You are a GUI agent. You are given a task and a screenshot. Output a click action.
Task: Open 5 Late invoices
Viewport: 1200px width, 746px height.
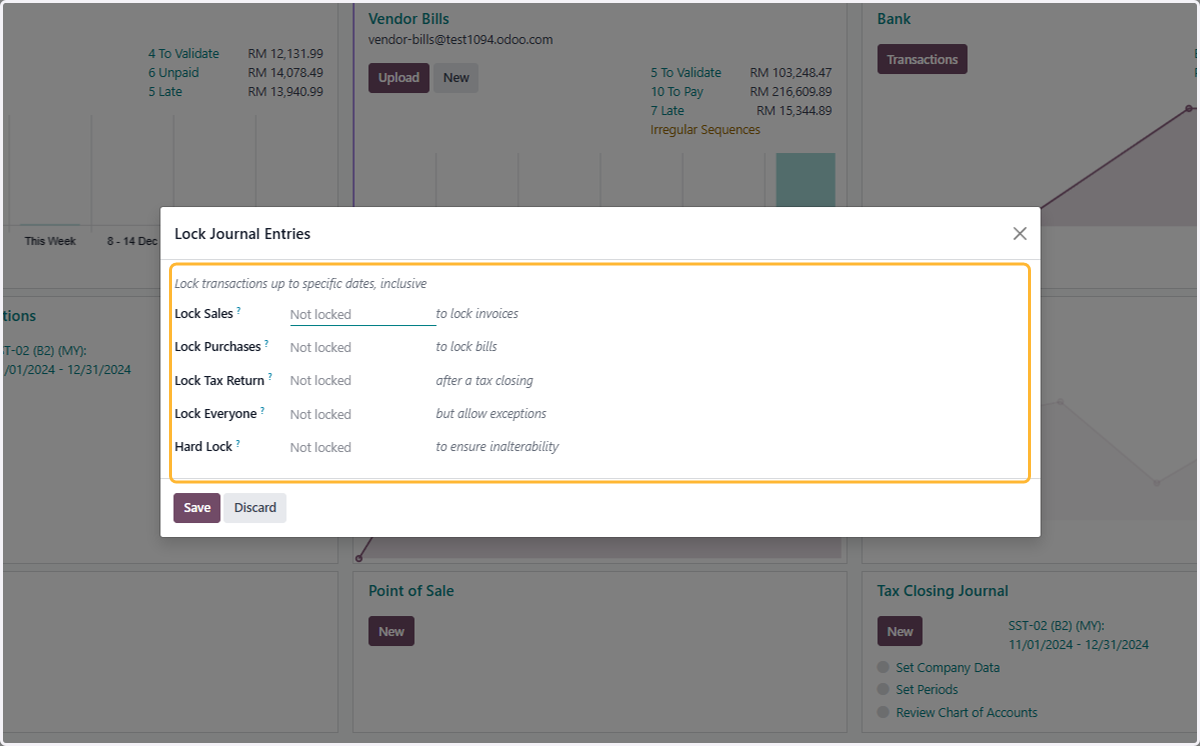pos(165,92)
